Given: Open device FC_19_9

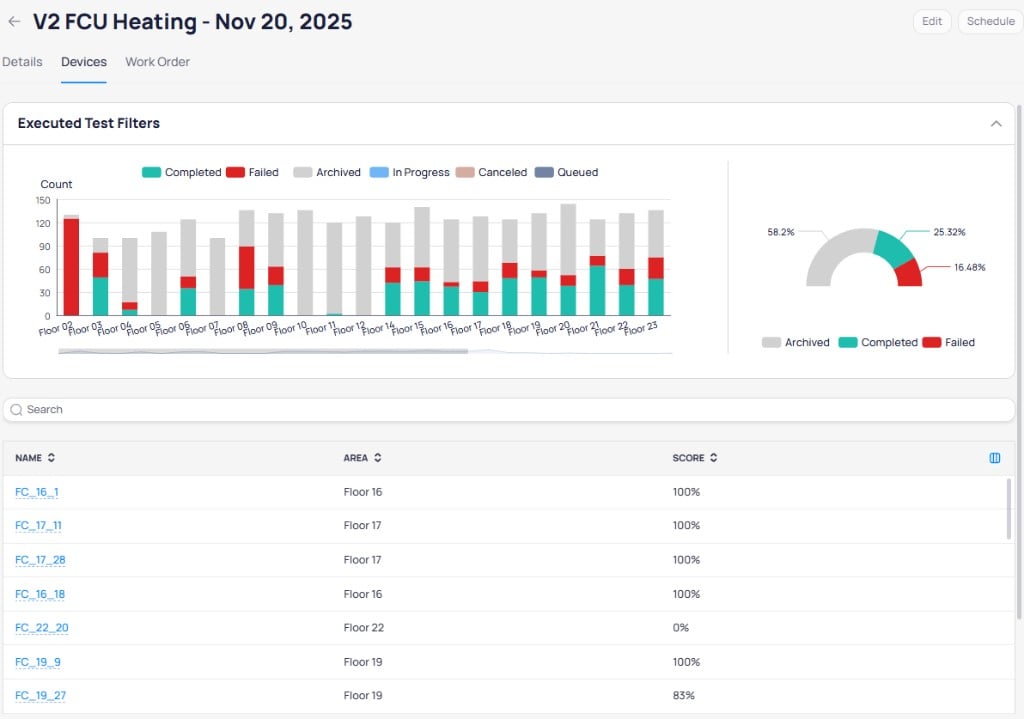Looking at the screenshot, I should 37,662.
